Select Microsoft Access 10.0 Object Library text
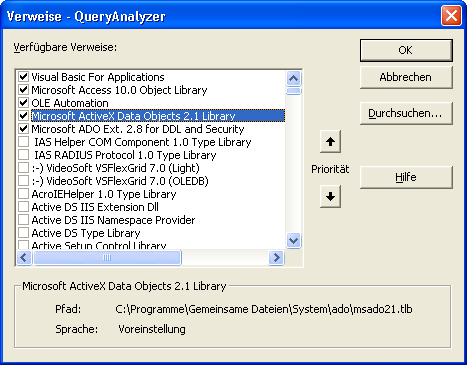The image size is (467, 365). (119, 90)
